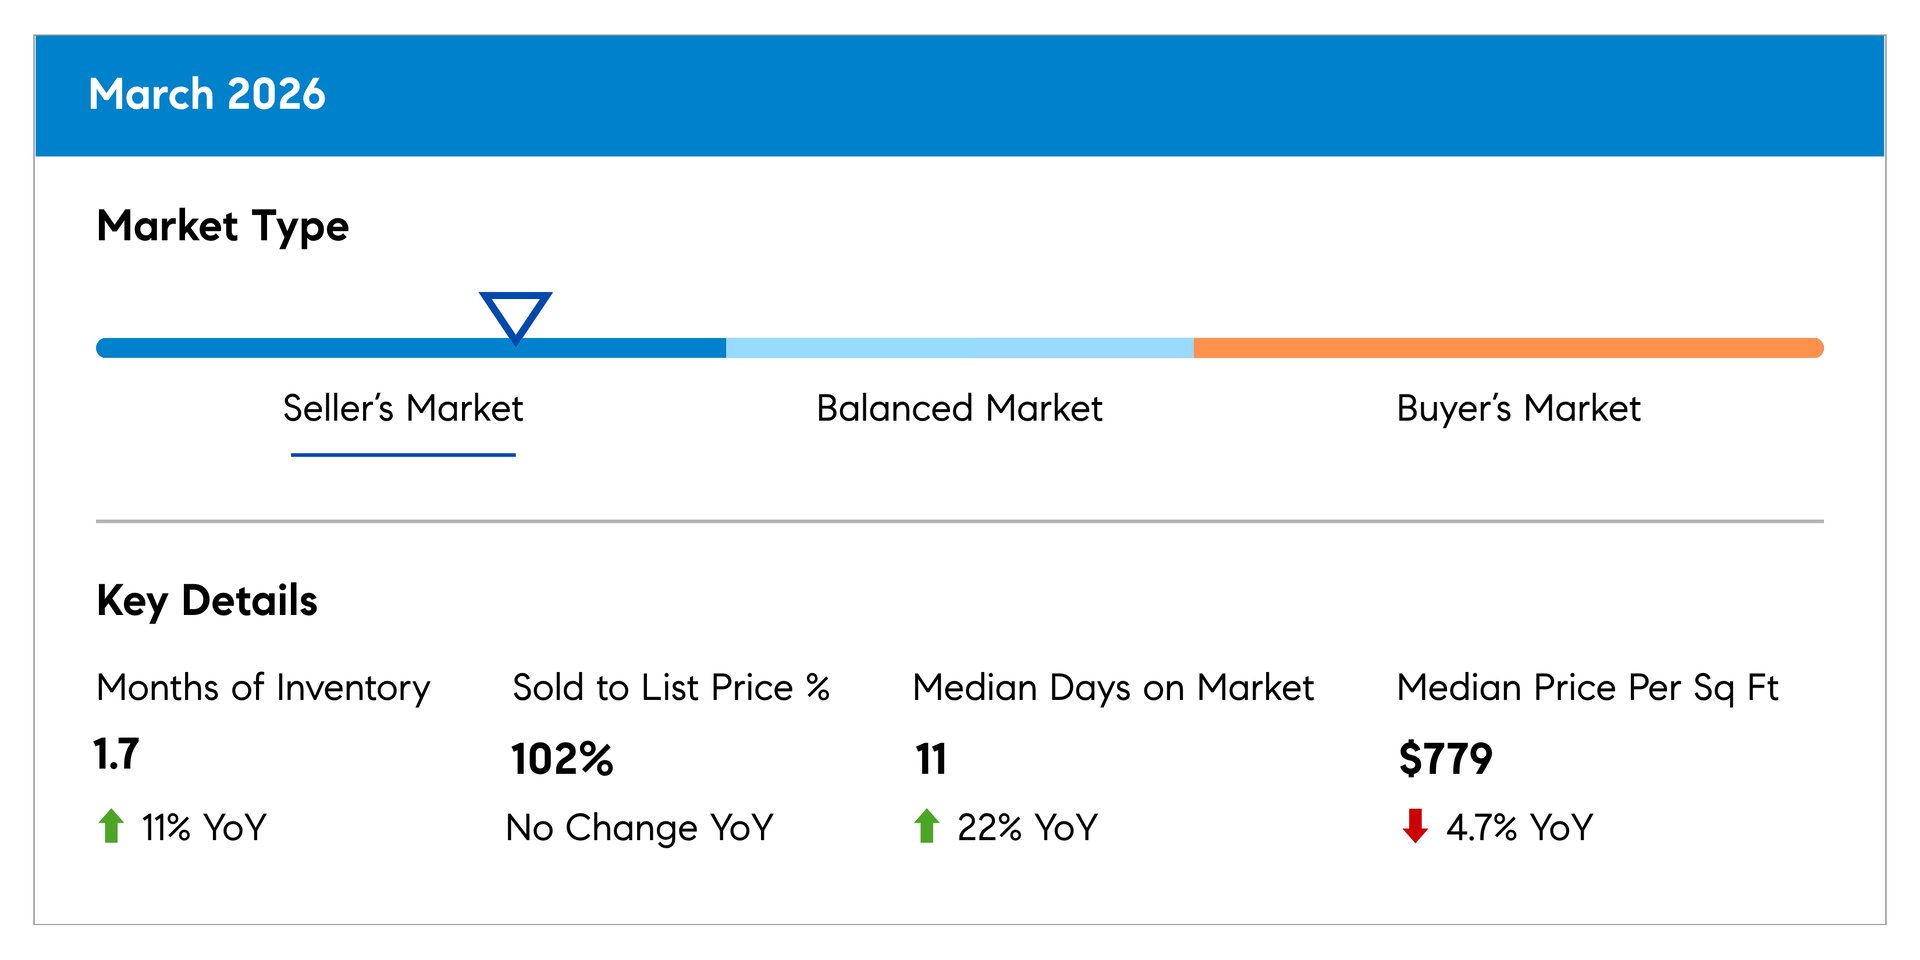Select the Balanced Market label
1920x960 pixels.
click(x=959, y=408)
